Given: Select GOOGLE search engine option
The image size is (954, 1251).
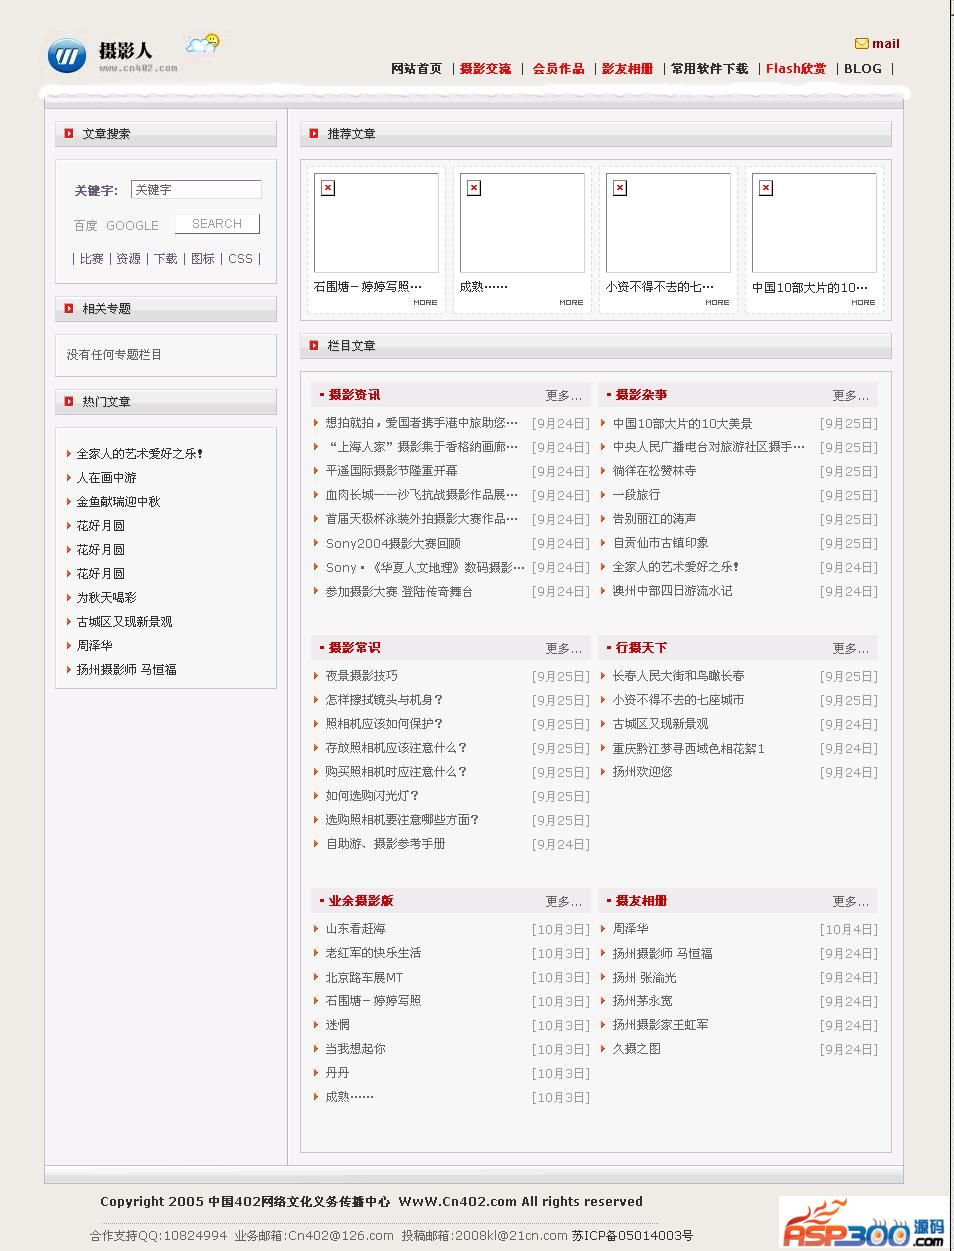Looking at the screenshot, I should coord(132,226).
